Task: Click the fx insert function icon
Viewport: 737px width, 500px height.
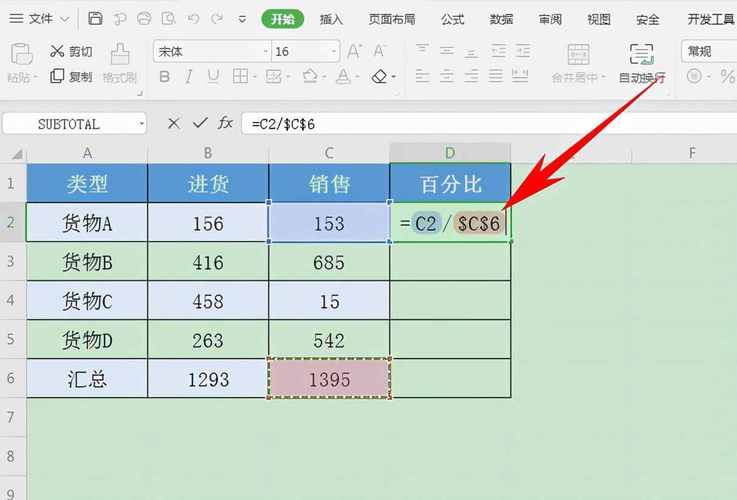Action: [x=226, y=123]
